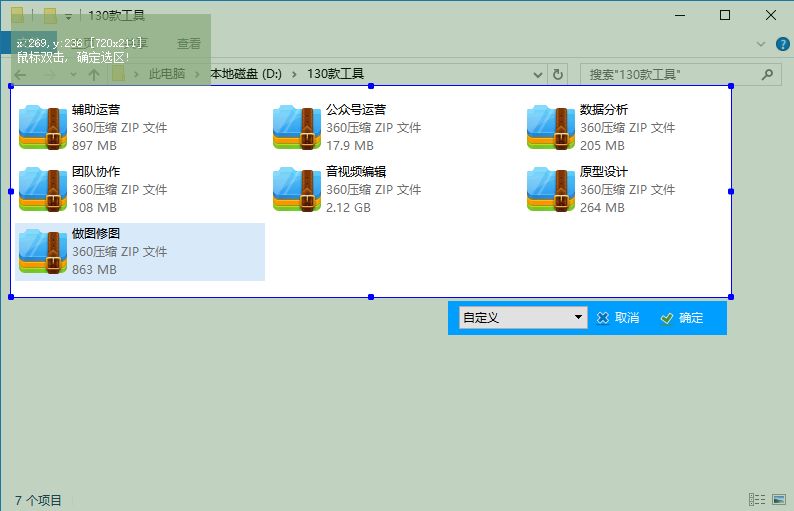The height and width of the screenshot is (511, 794).
Task: Open the 自定义 size dropdown
Action: click(x=522, y=318)
